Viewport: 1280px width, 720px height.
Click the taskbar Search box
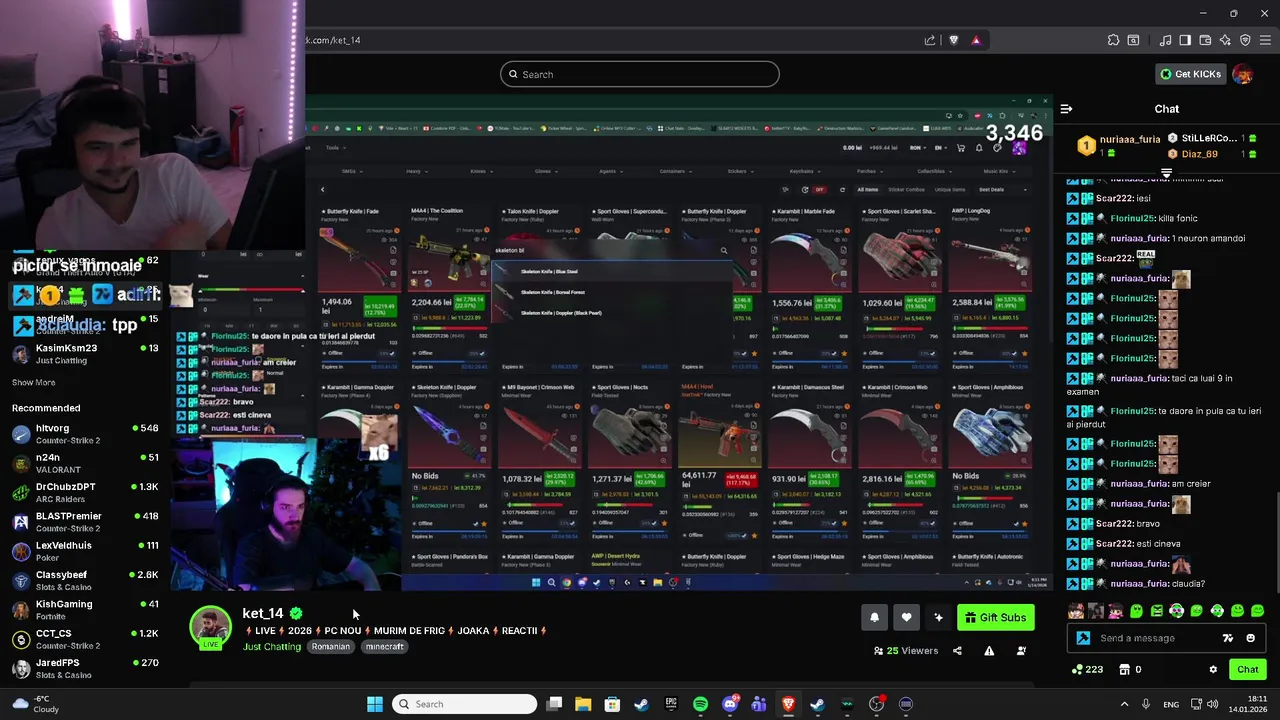pos(464,704)
